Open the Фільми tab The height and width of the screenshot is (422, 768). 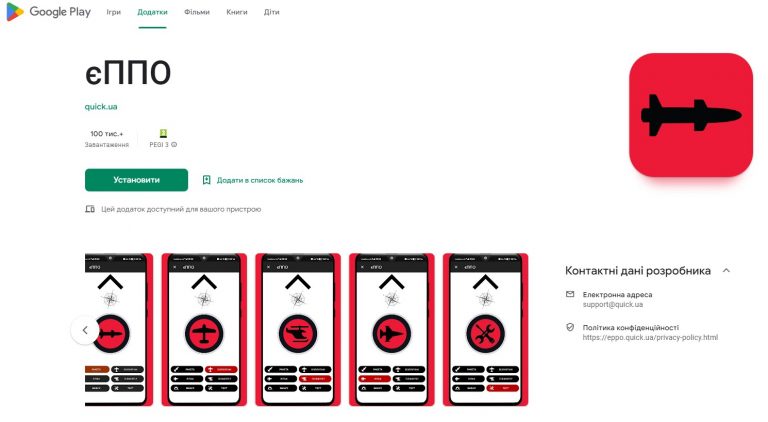click(x=197, y=12)
